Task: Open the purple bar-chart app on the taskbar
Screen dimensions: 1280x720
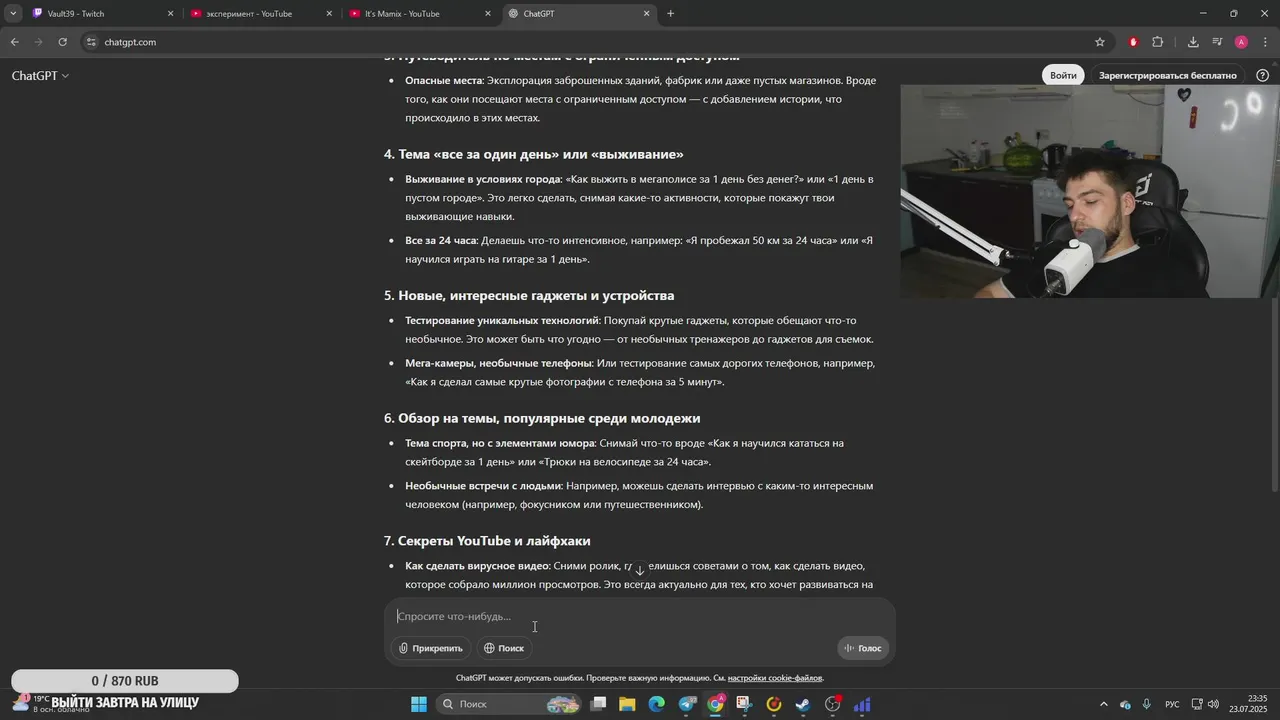Action: pyautogui.click(x=862, y=704)
